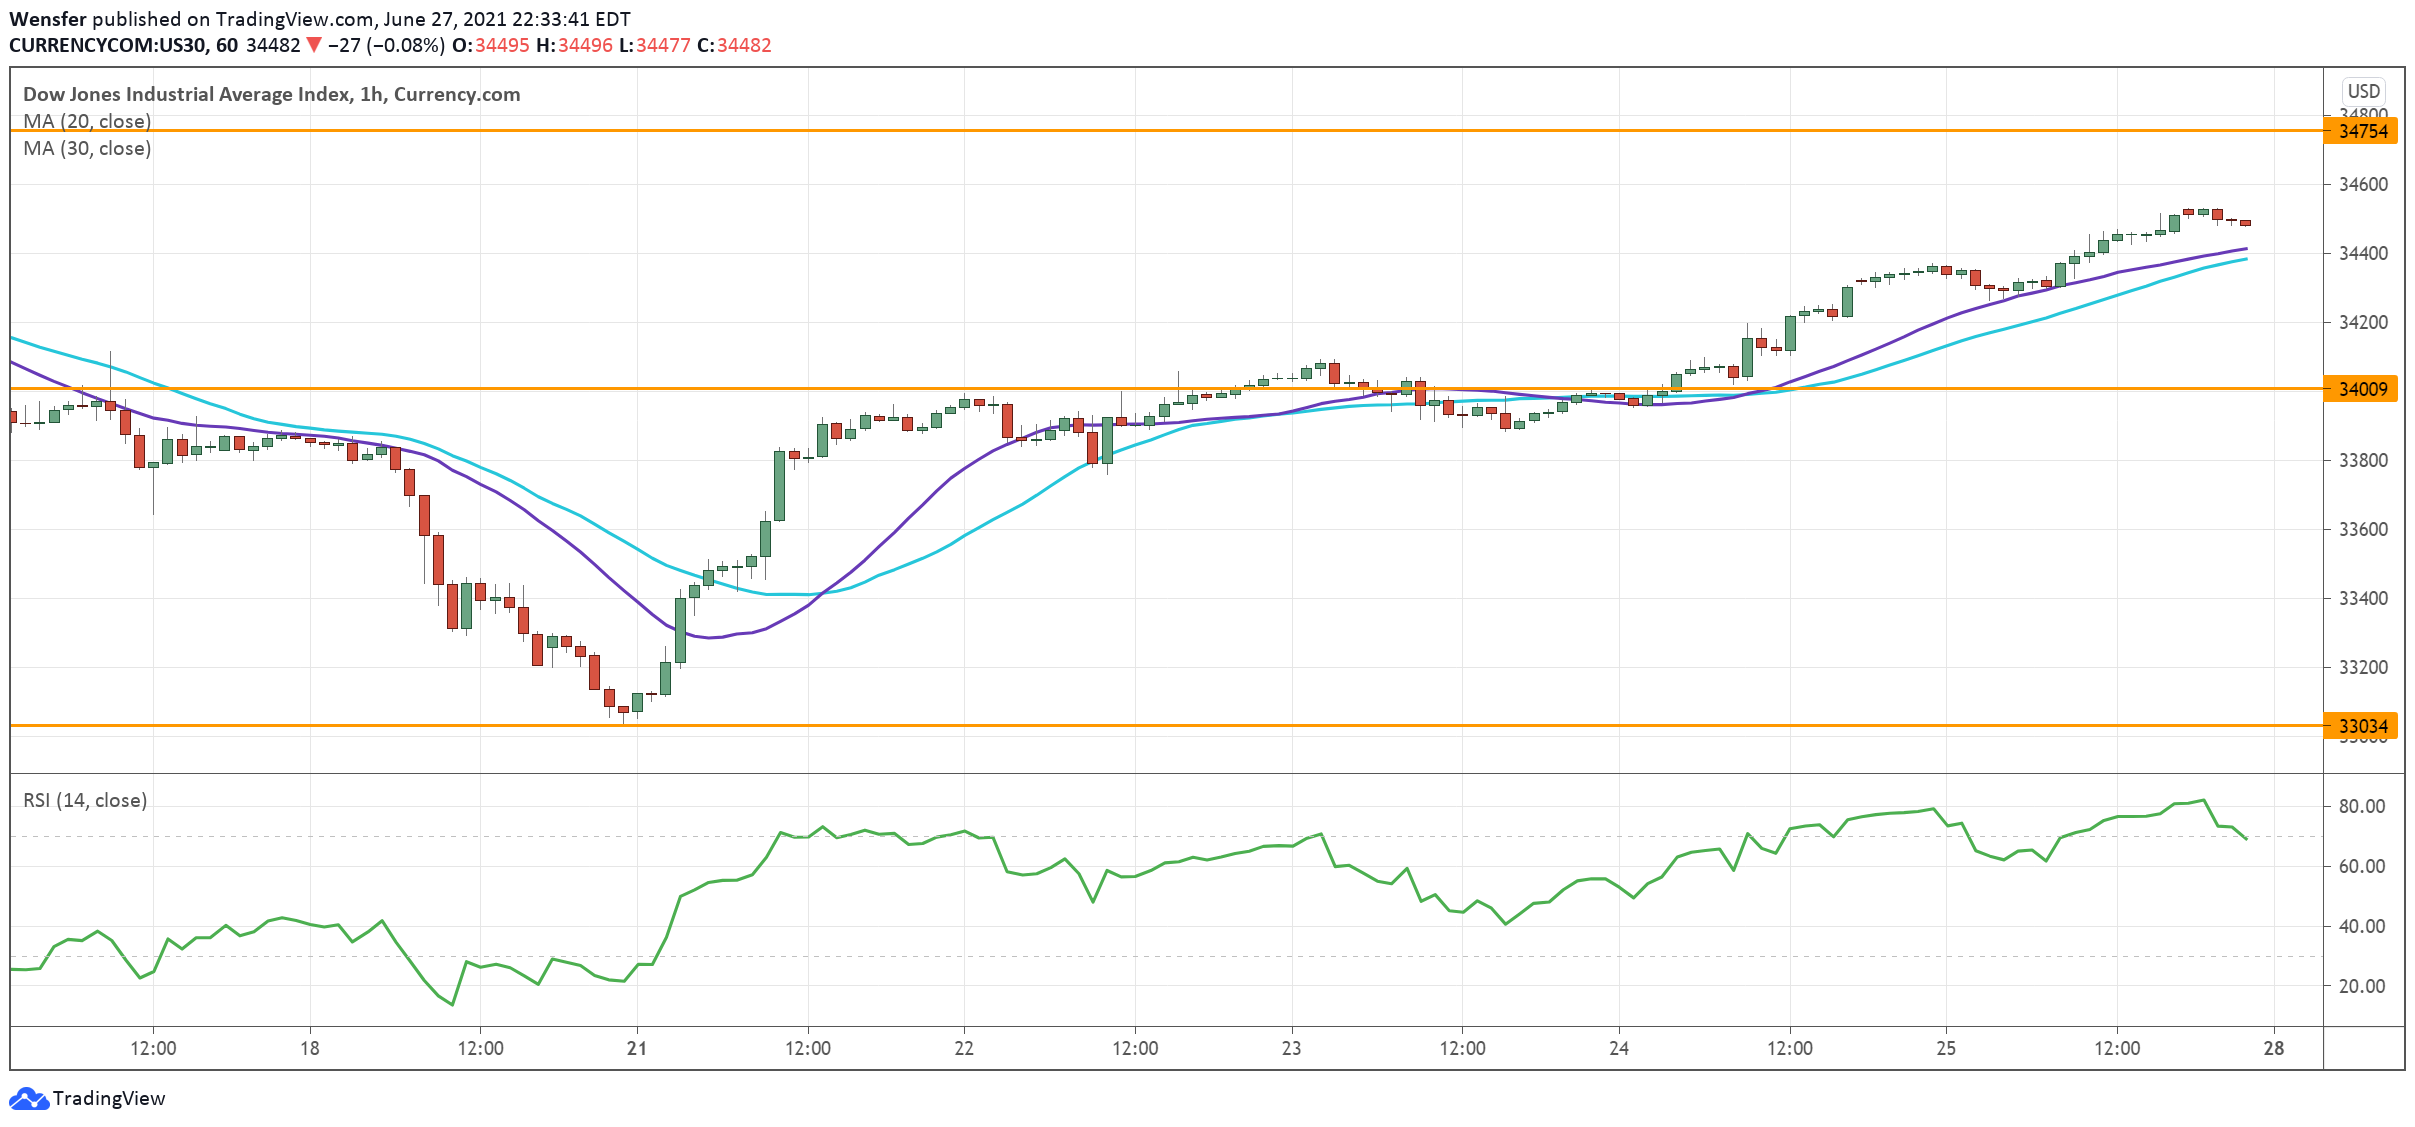Click the 34600 price scale label
Image resolution: width=2415 pixels, height=1127 pixels.
point(2362,184)
